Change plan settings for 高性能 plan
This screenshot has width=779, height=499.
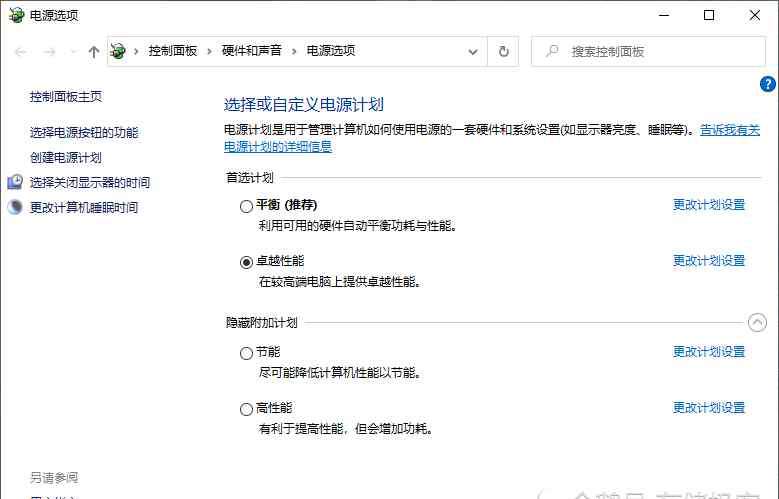[709, 408]
